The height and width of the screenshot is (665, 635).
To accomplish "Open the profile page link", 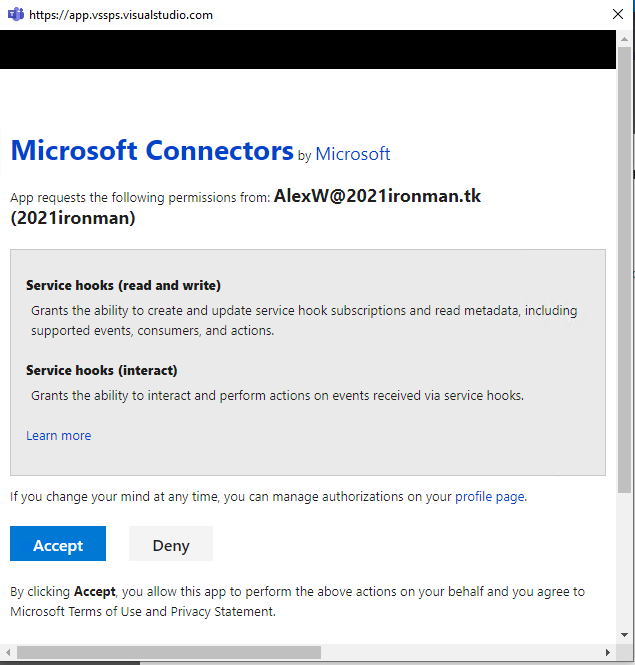I will (x=490, y=496).
